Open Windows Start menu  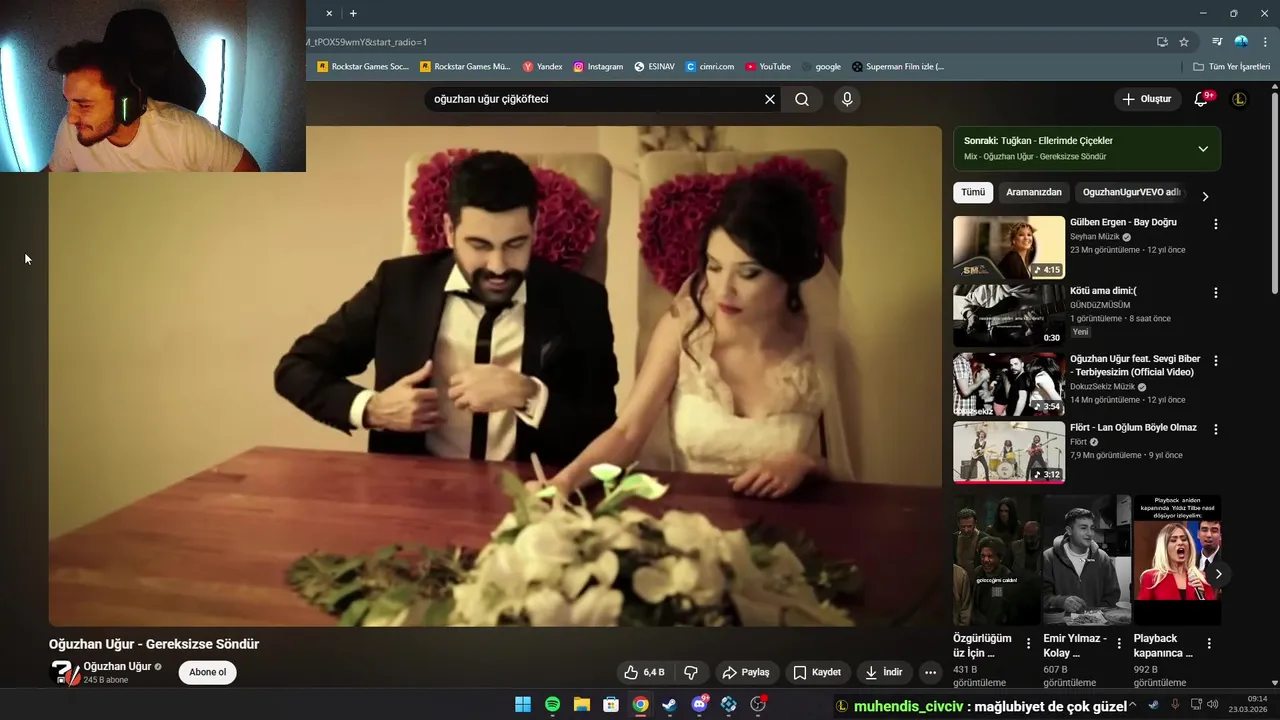point(523,704)
